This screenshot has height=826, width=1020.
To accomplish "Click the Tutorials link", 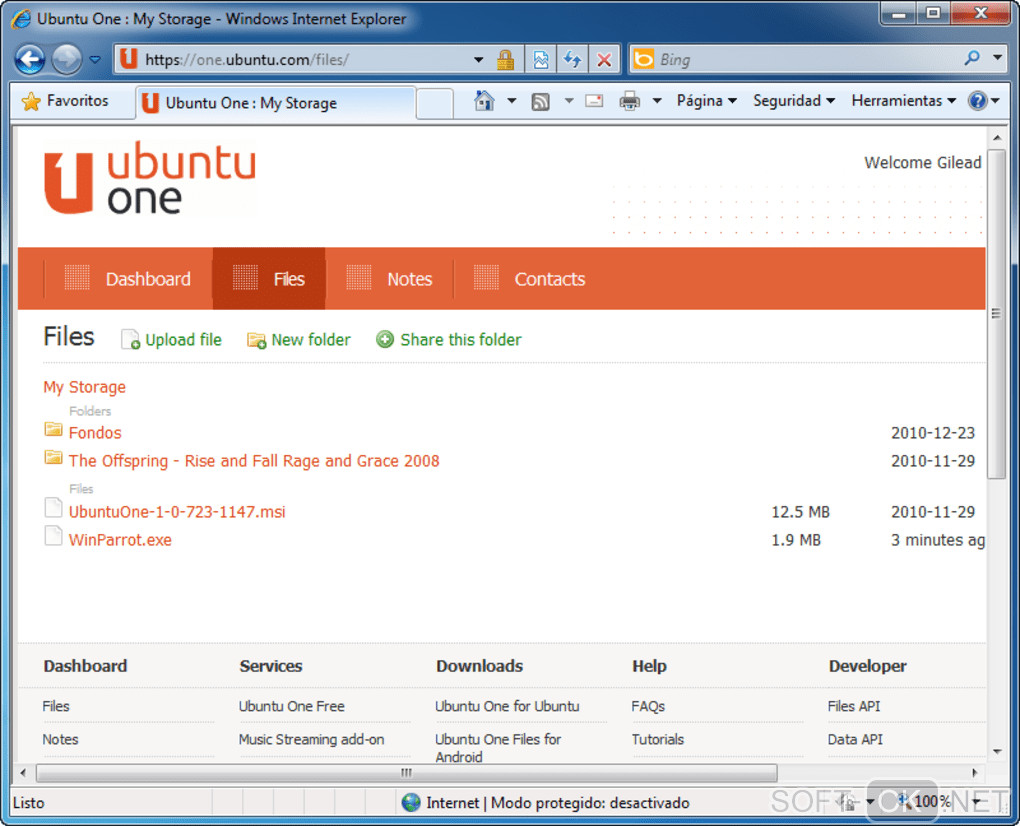I will (x=658, y=739).
